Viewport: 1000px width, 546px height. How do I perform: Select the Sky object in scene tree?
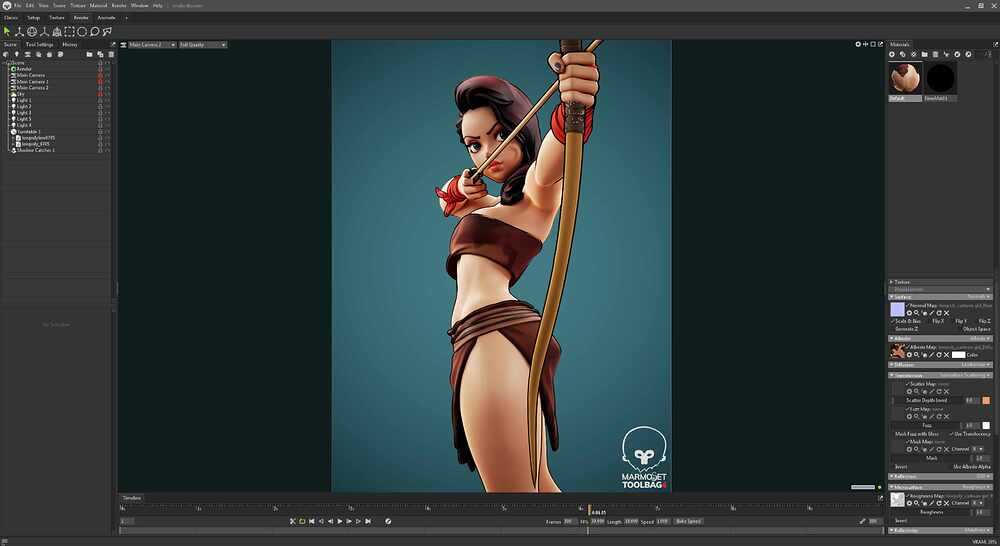[21, 94]
